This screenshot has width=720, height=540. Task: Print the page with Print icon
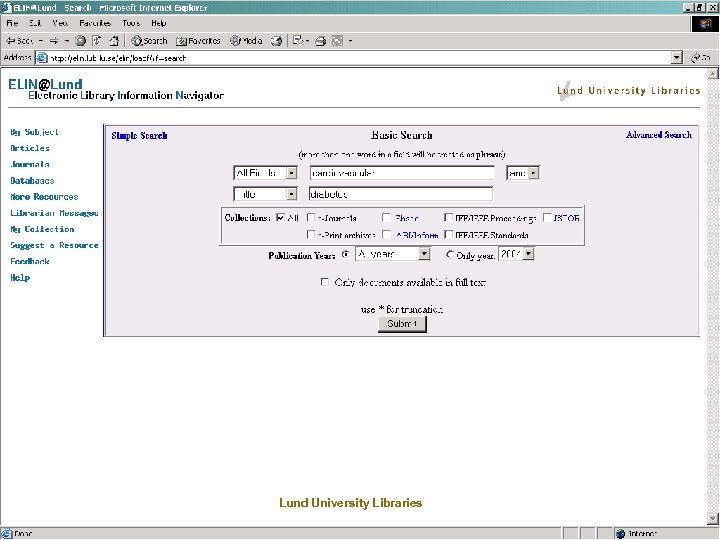pos(321,41)
